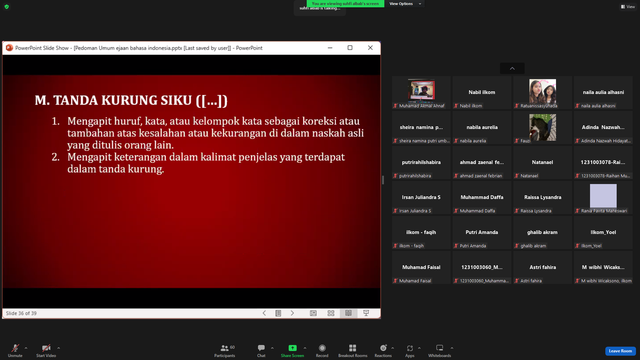Expand caret beside Reactions
Viewport: 640px width, 360px height.
(393, 348)
